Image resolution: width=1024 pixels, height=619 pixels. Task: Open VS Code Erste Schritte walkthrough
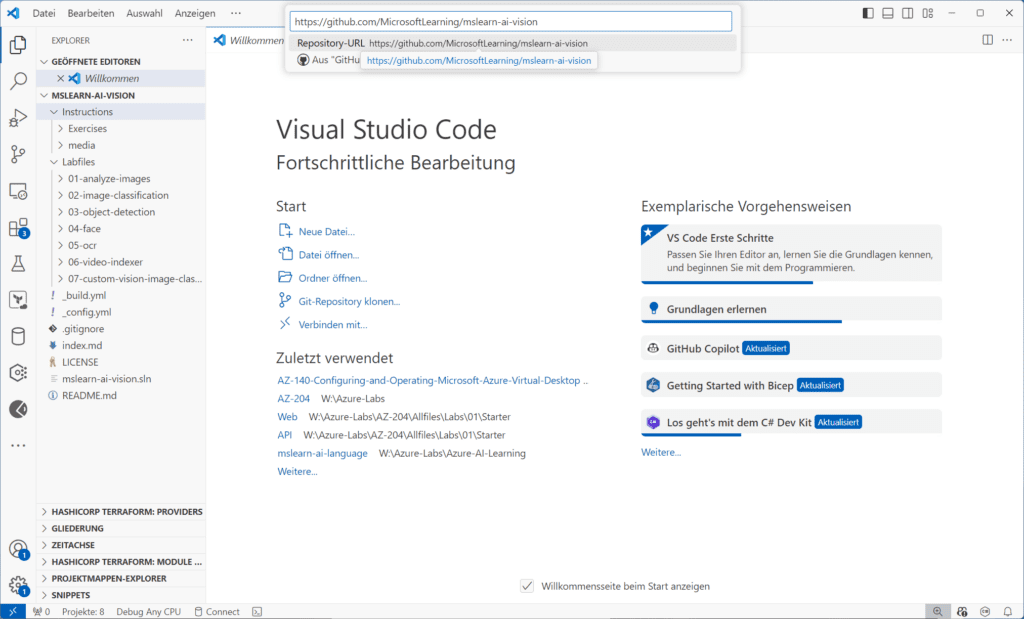[x=792, y=253]
